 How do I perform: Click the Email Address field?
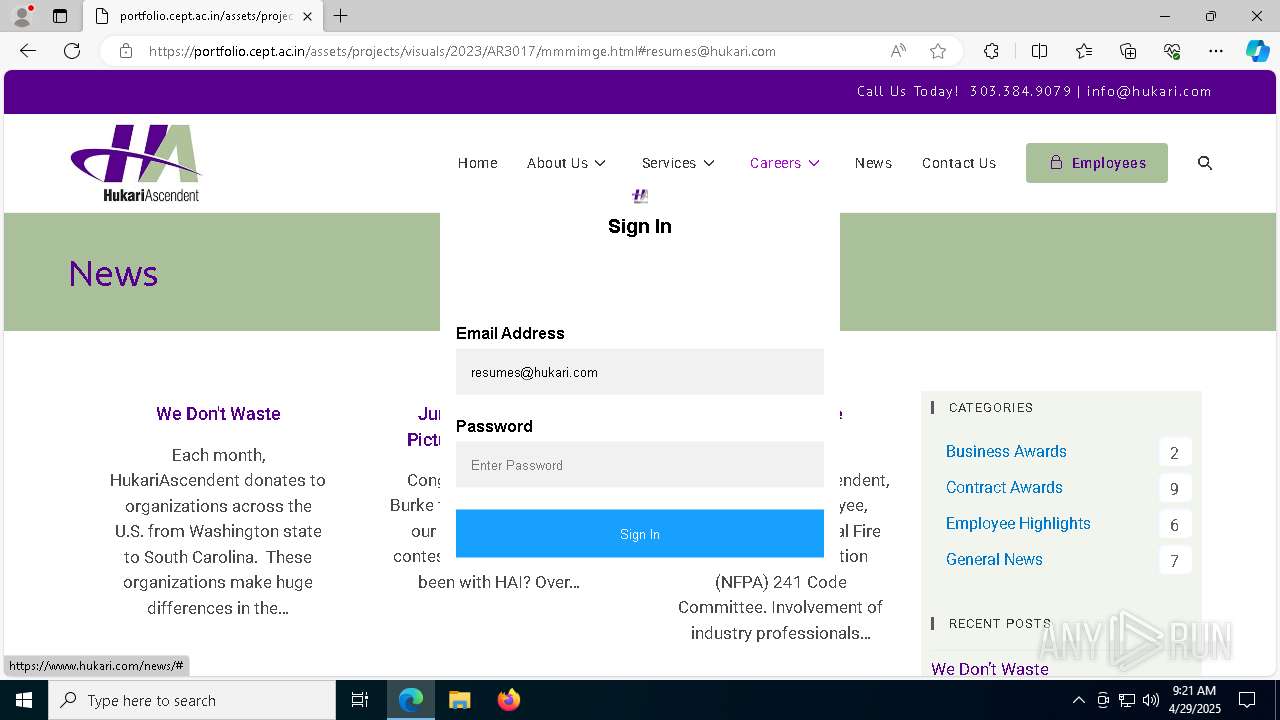click(x=640, y=372)
